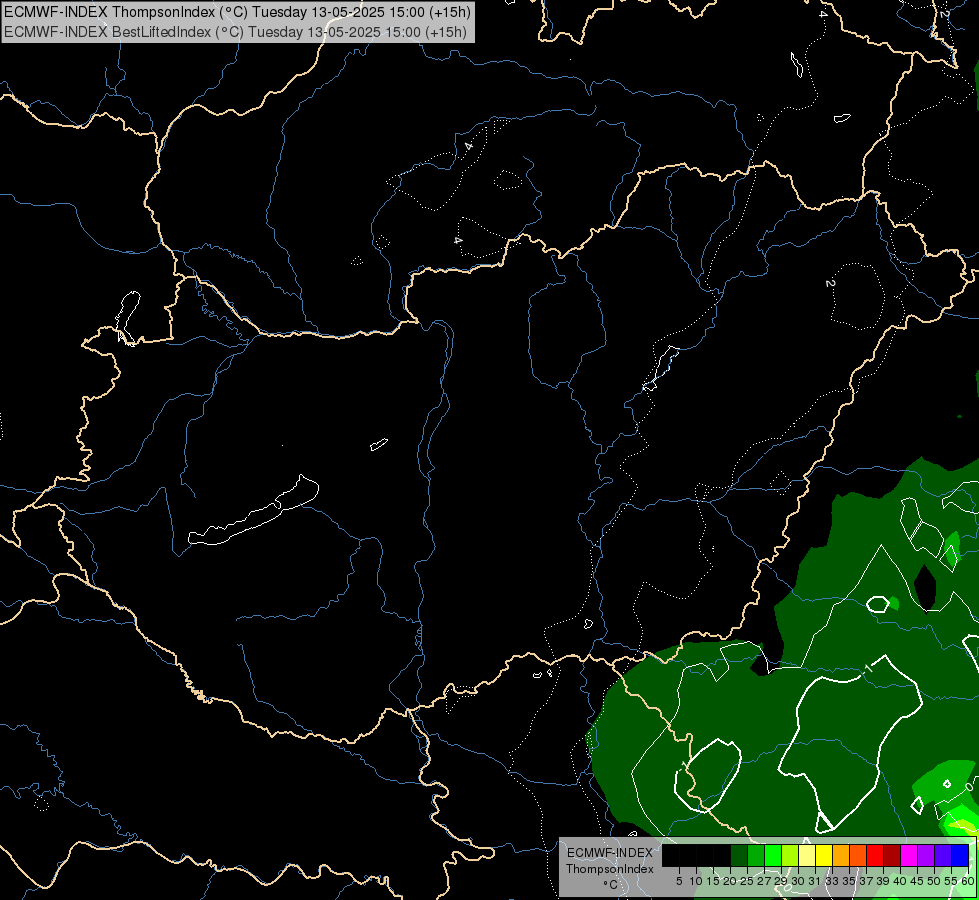Select the bright yellow 31-33 legend swatch
Screen dimensions: 979x900
[x=824, y=855]
